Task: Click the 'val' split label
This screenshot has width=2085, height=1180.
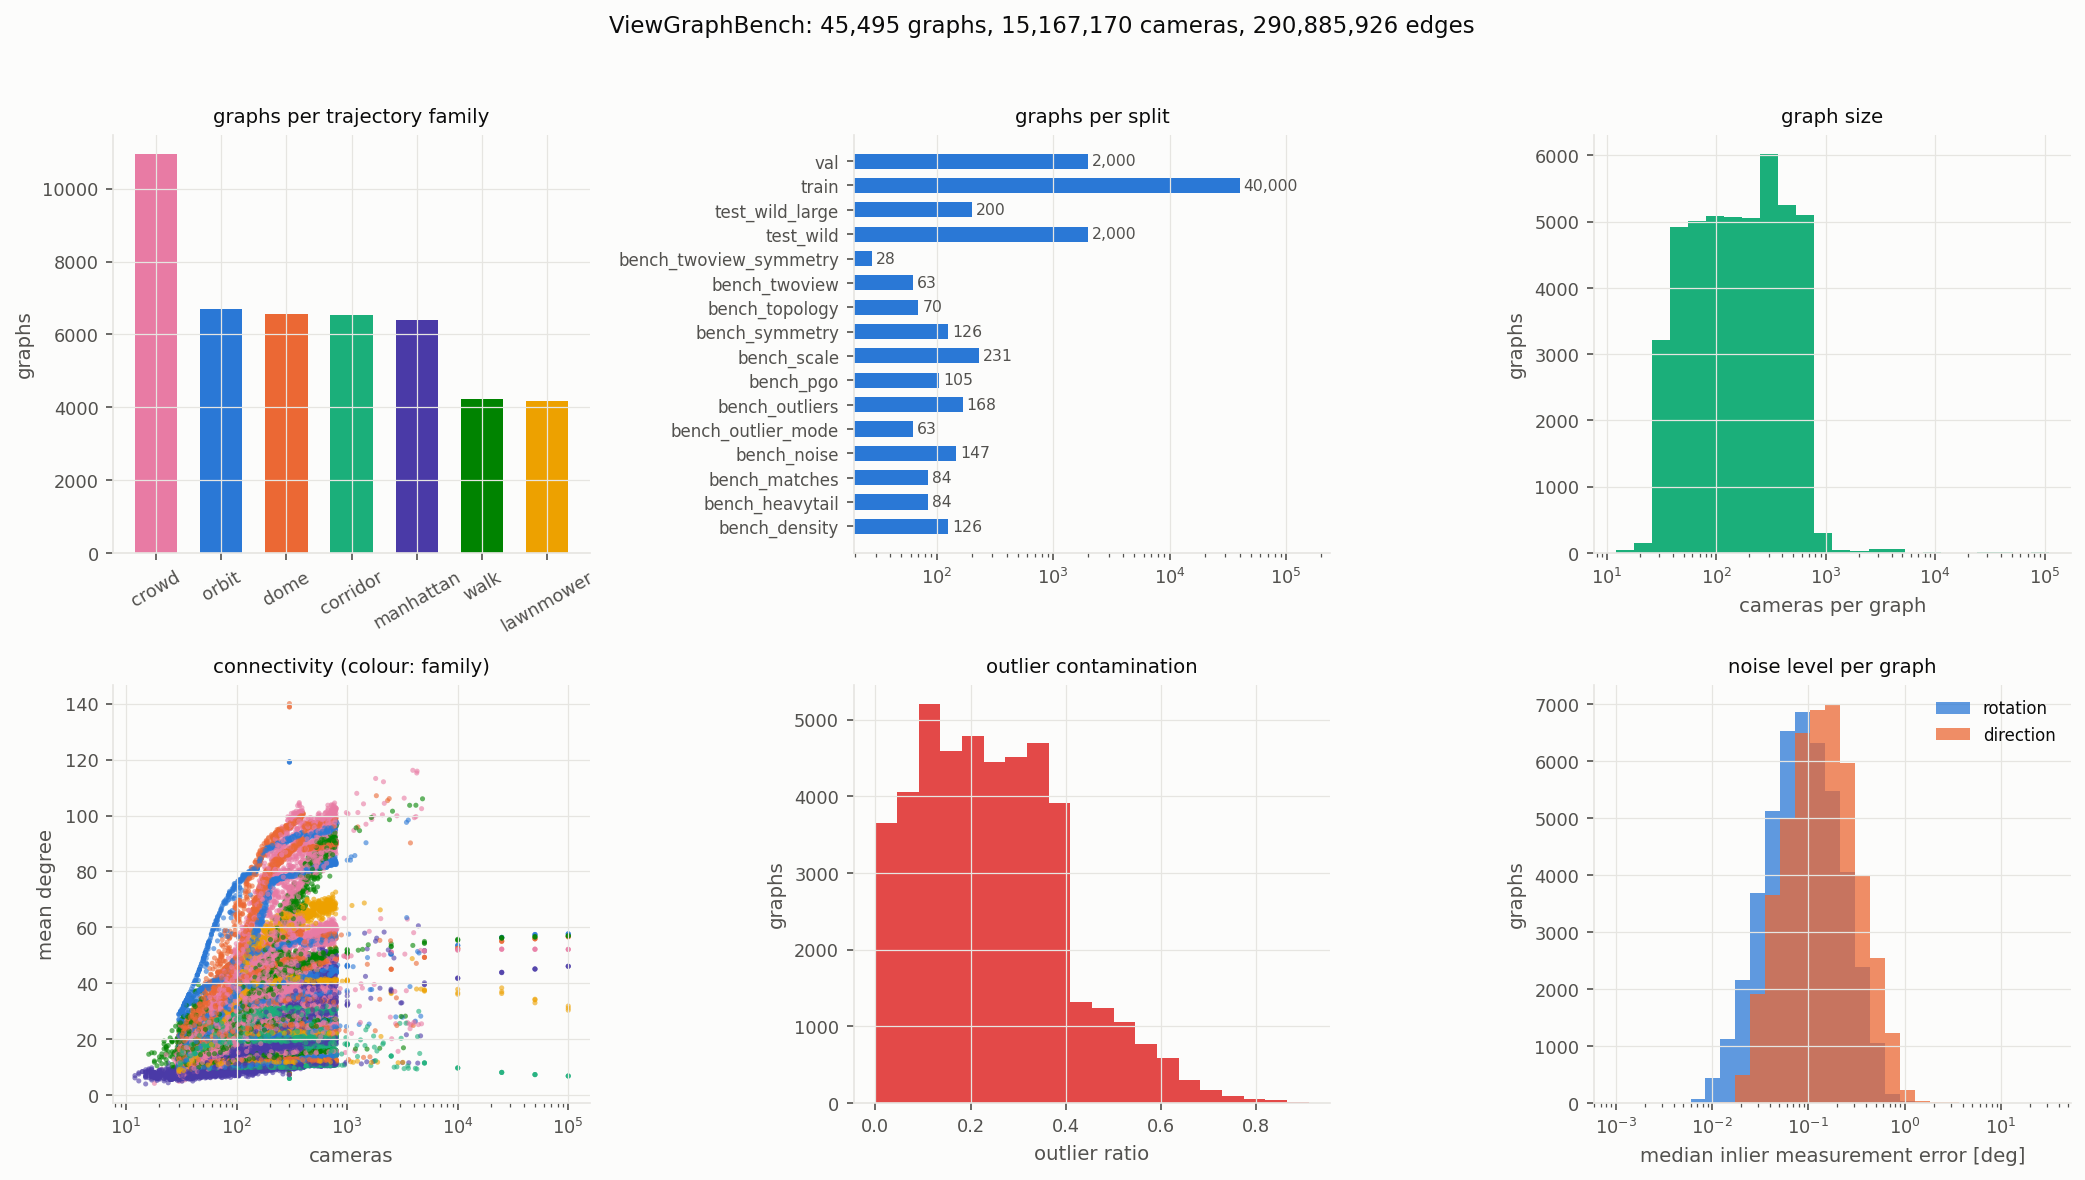Action: (x=826, y=163)
